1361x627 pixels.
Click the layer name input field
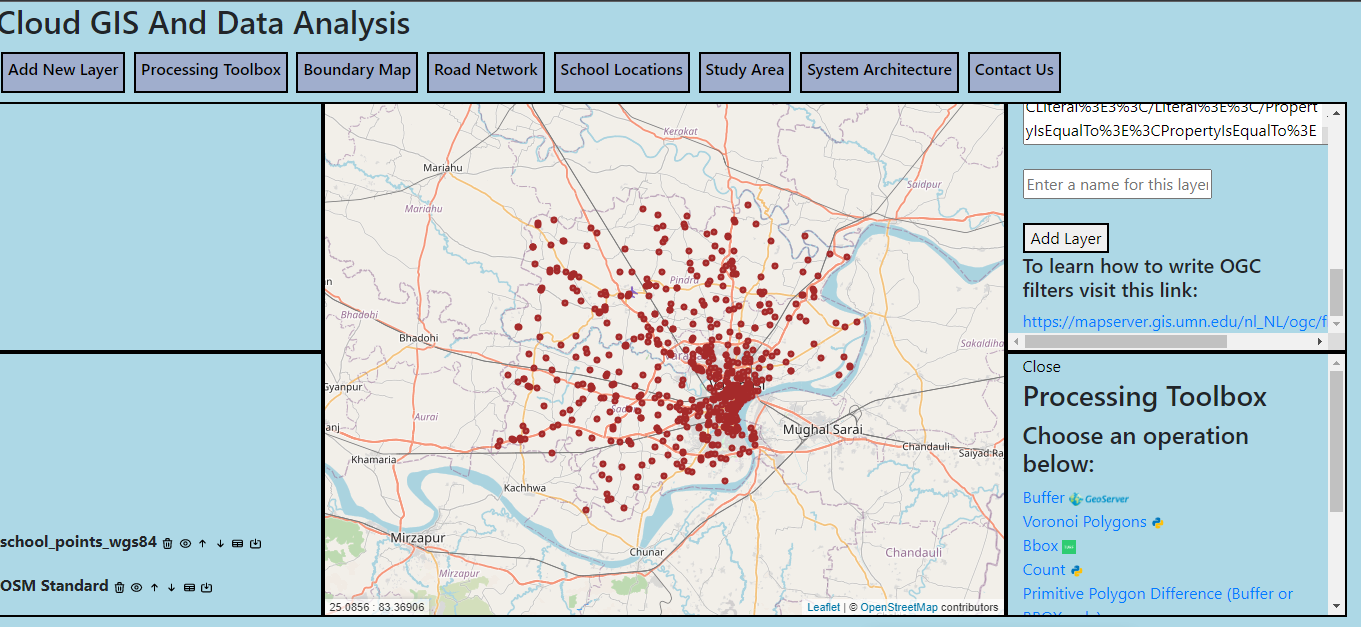coord(1117,184)
